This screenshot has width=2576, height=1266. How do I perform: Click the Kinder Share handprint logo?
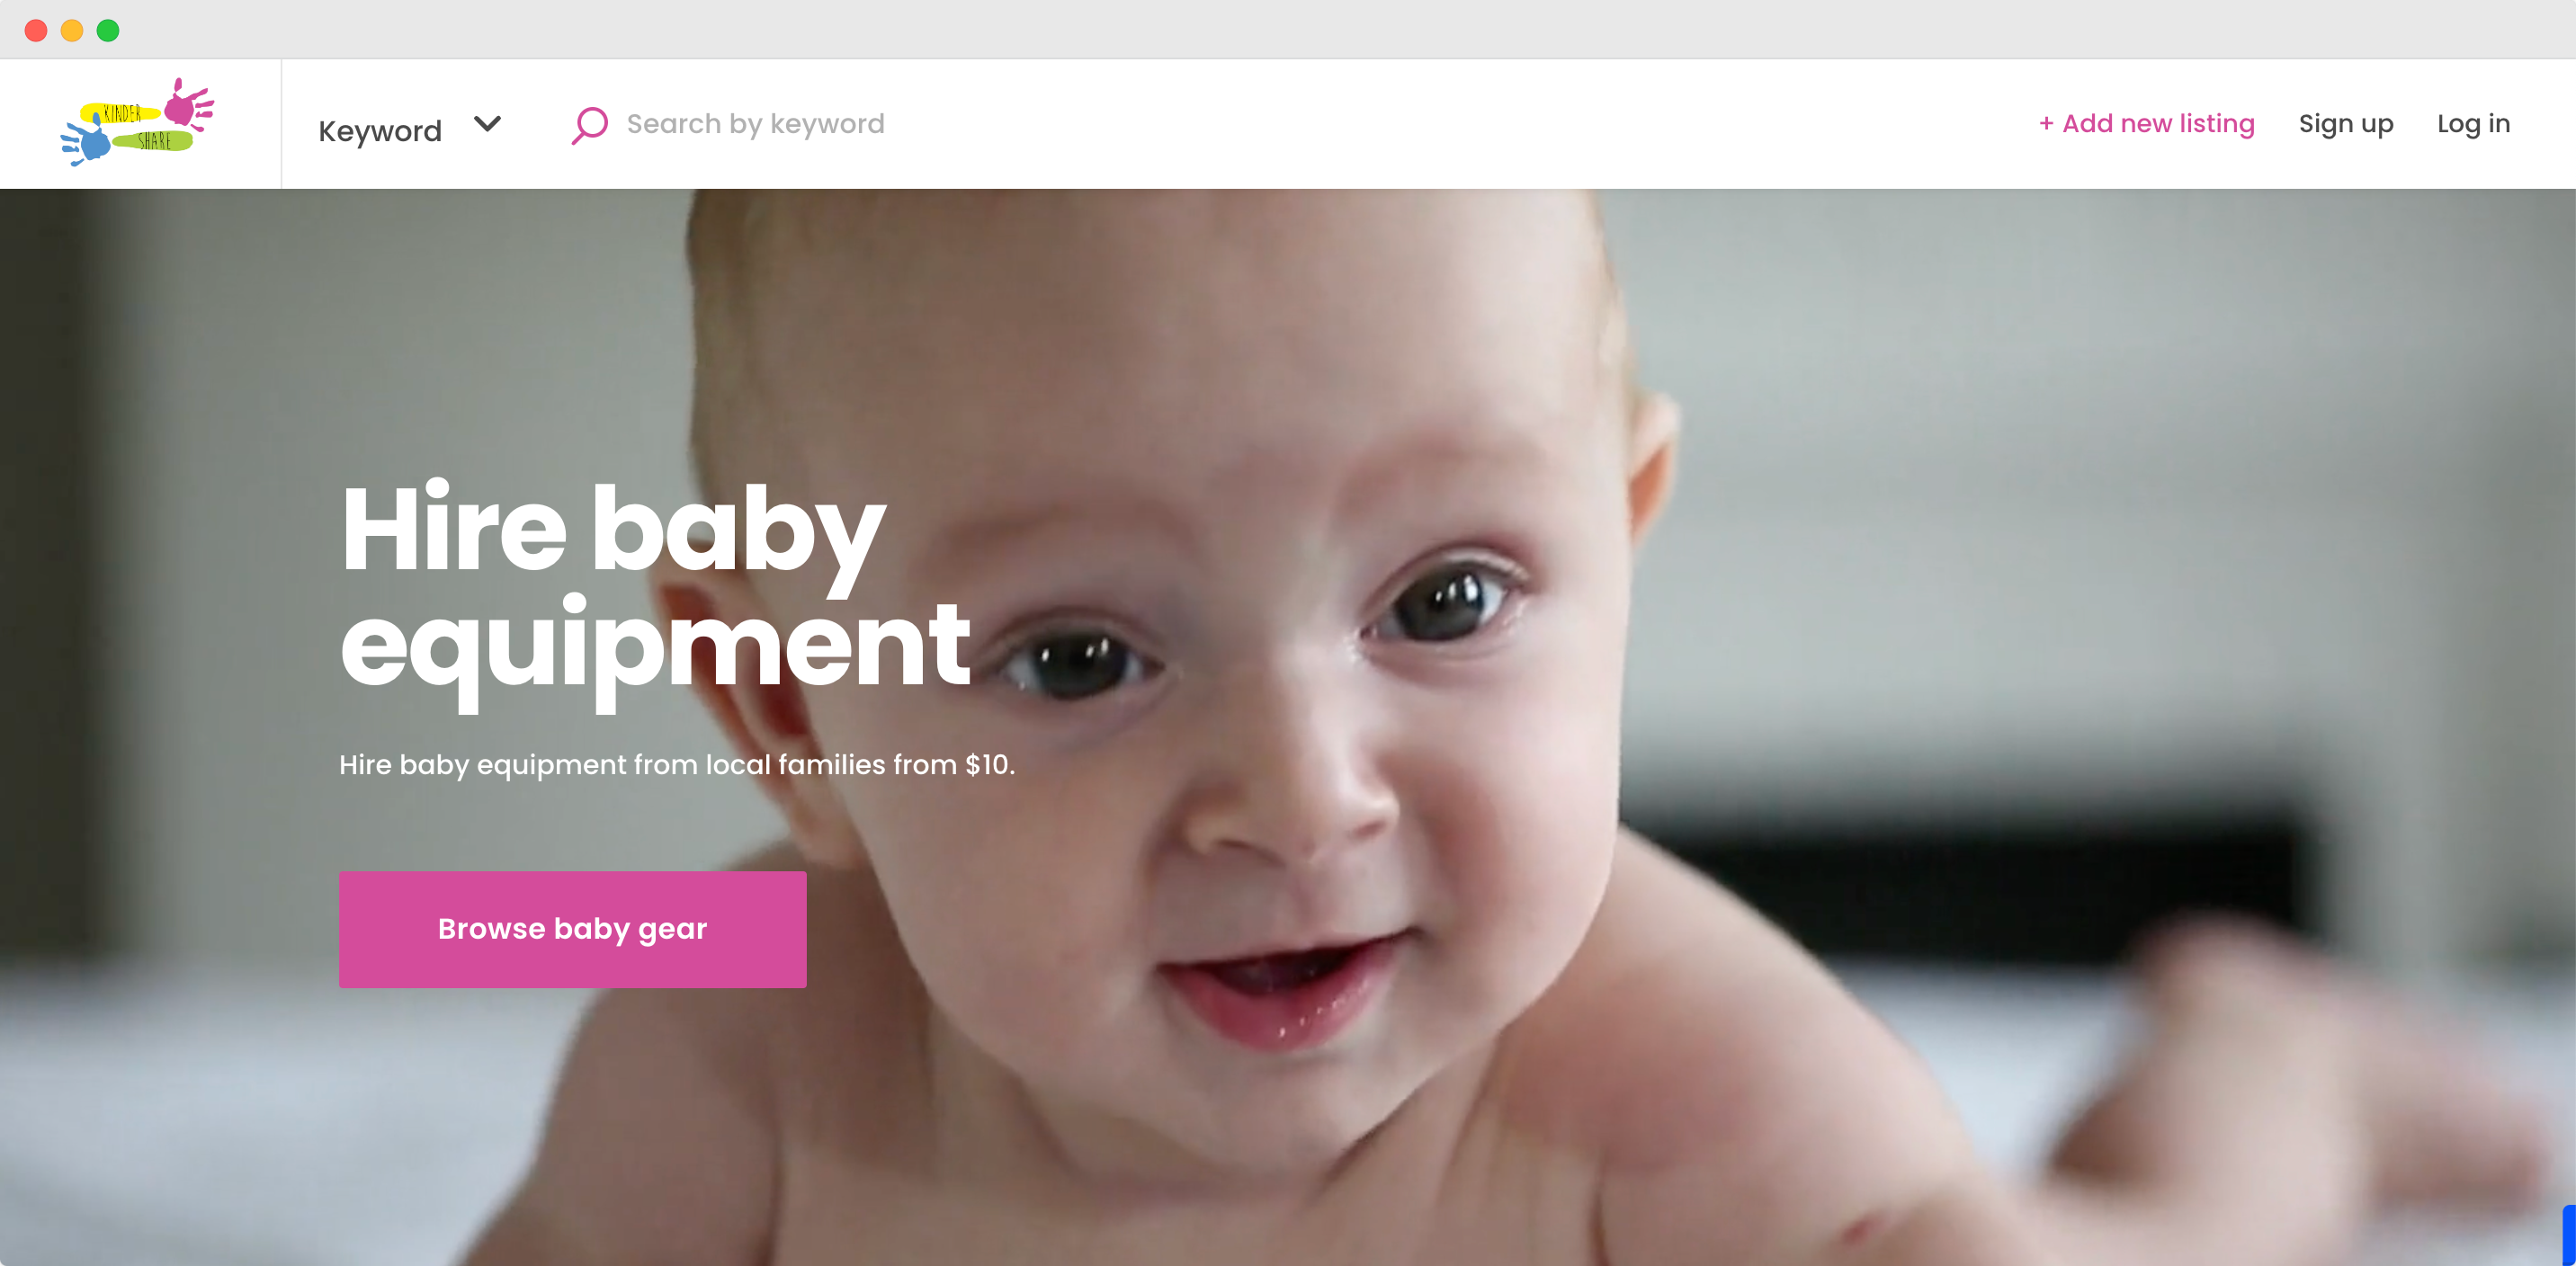pos(138,122)
